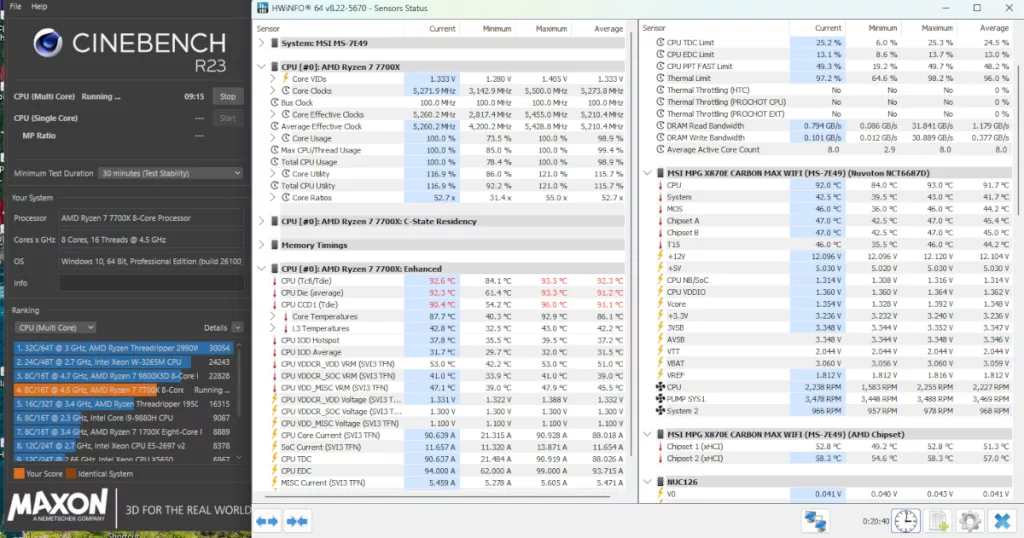Click the clock icon next to Bus Clock
The height and width of the screenshot is (538, 1024).
click(275, 103)
